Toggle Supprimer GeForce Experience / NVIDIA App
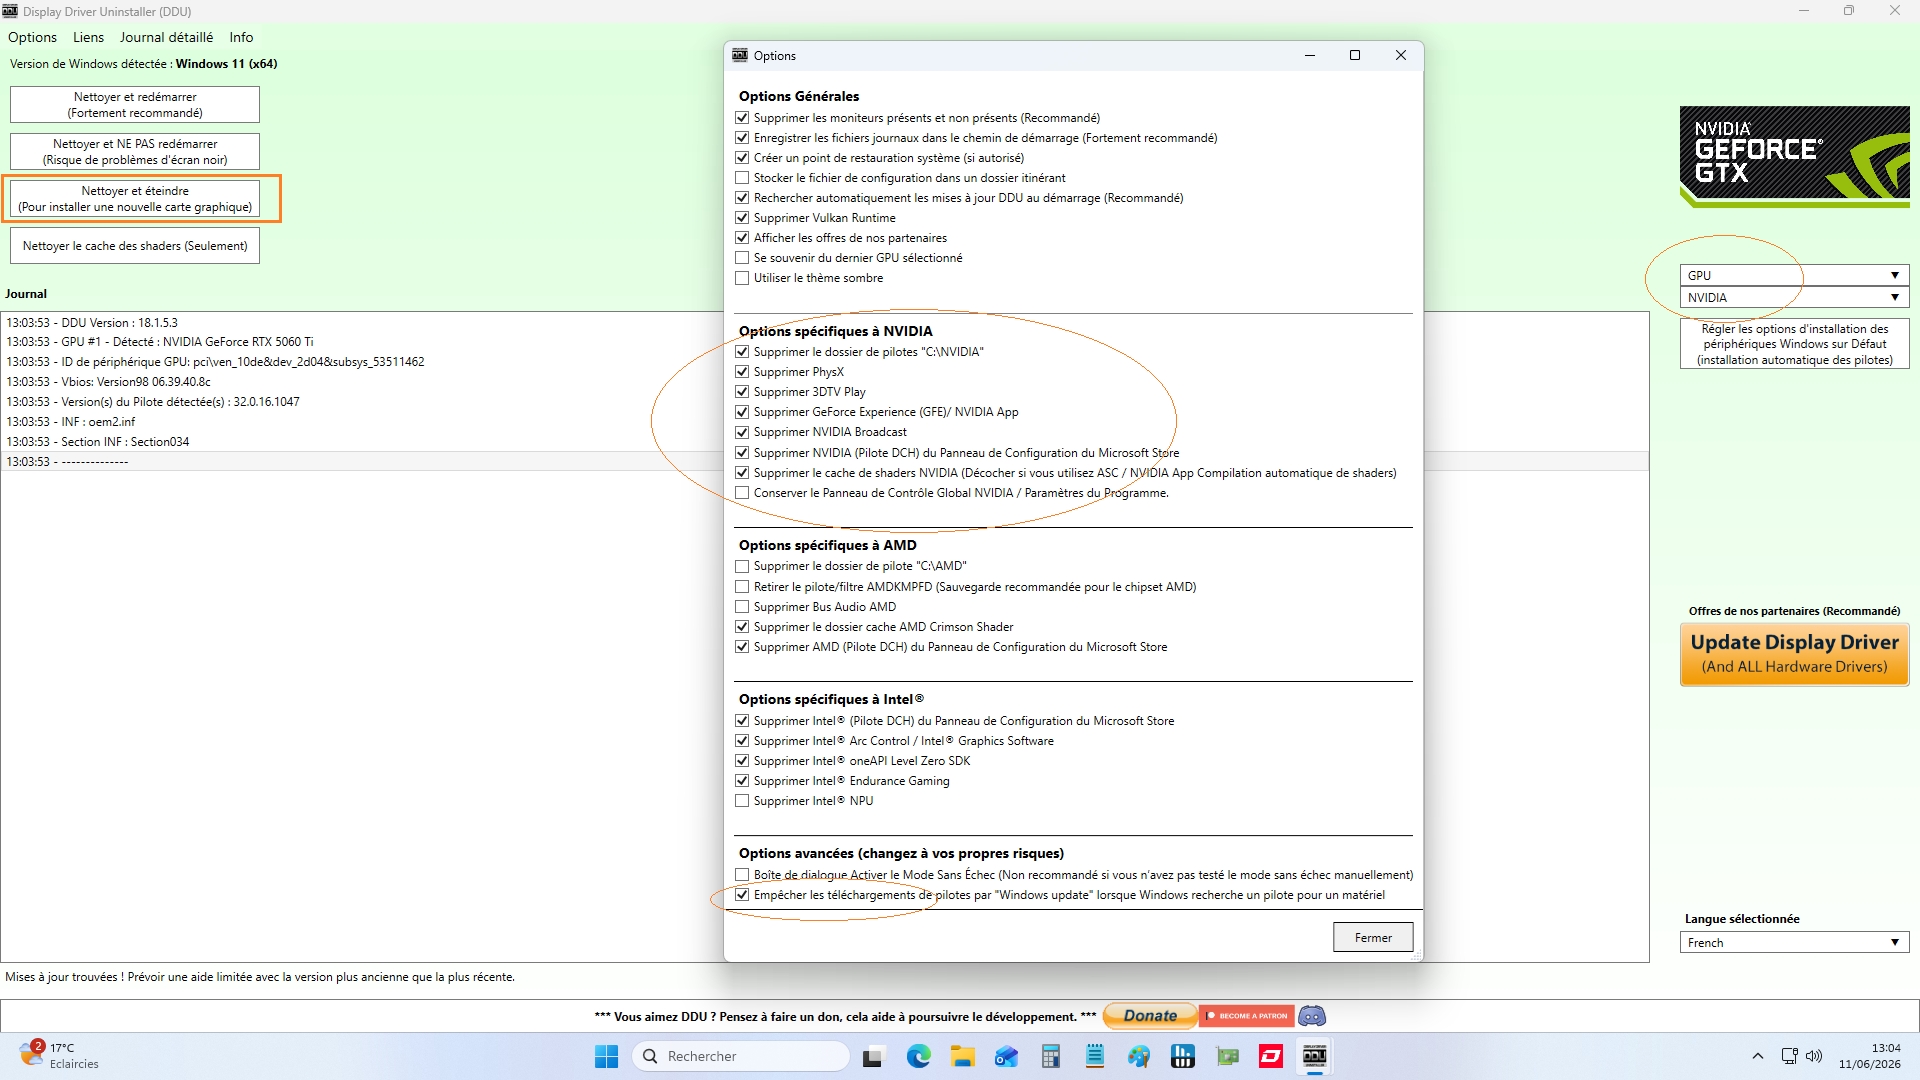 [x=742, y=412]
